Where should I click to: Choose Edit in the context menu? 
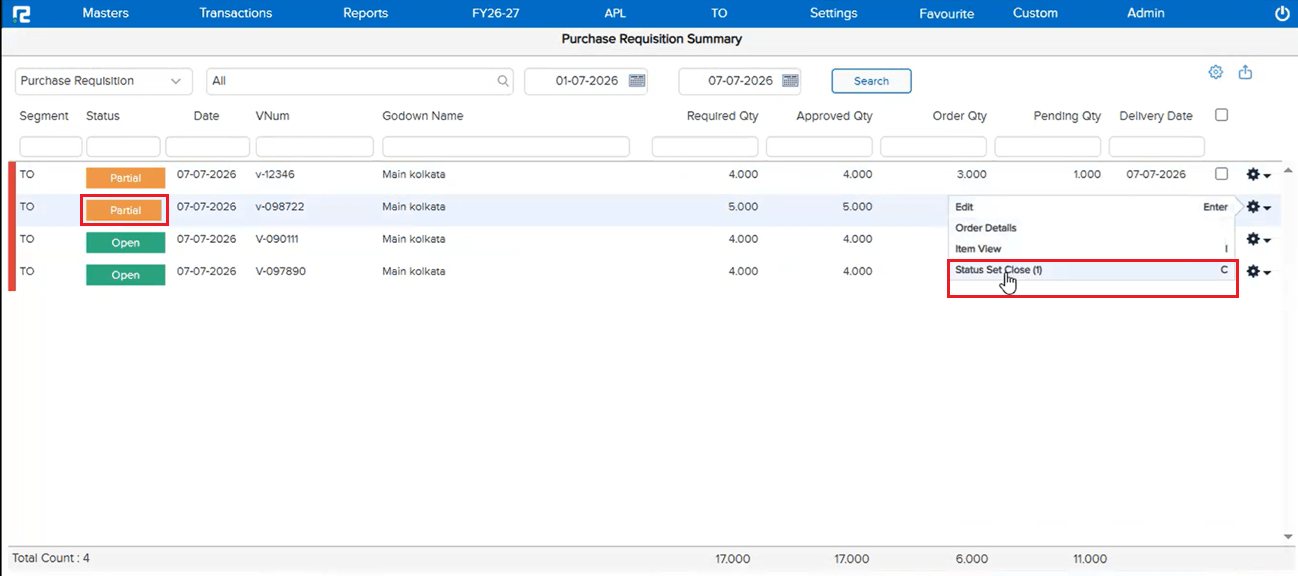pos(1092,207)
